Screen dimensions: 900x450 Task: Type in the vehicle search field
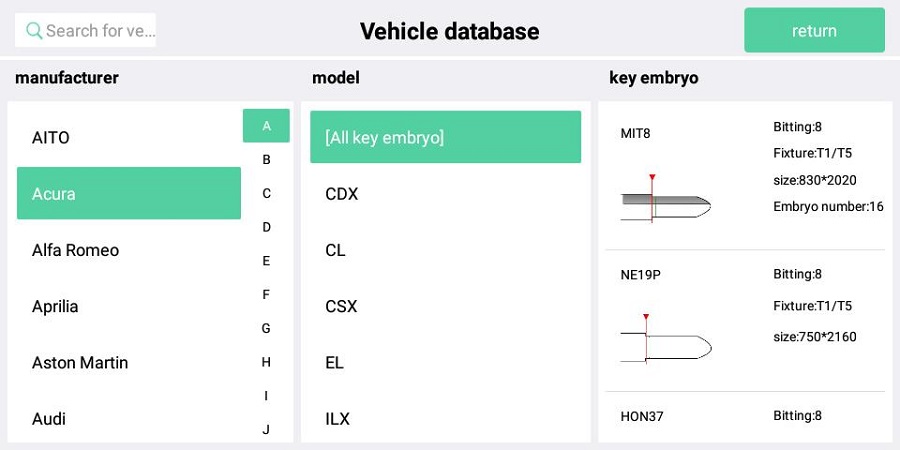point(98,31)
